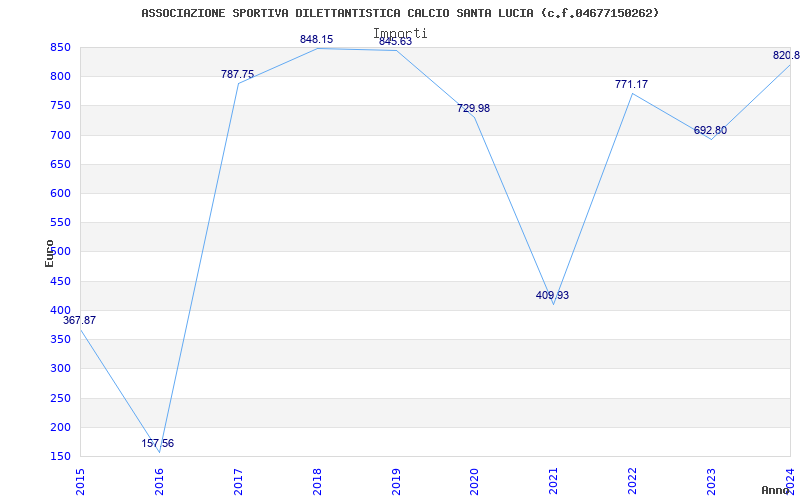Click the 2017 x-axis tick label

click(x=238, y=482)
